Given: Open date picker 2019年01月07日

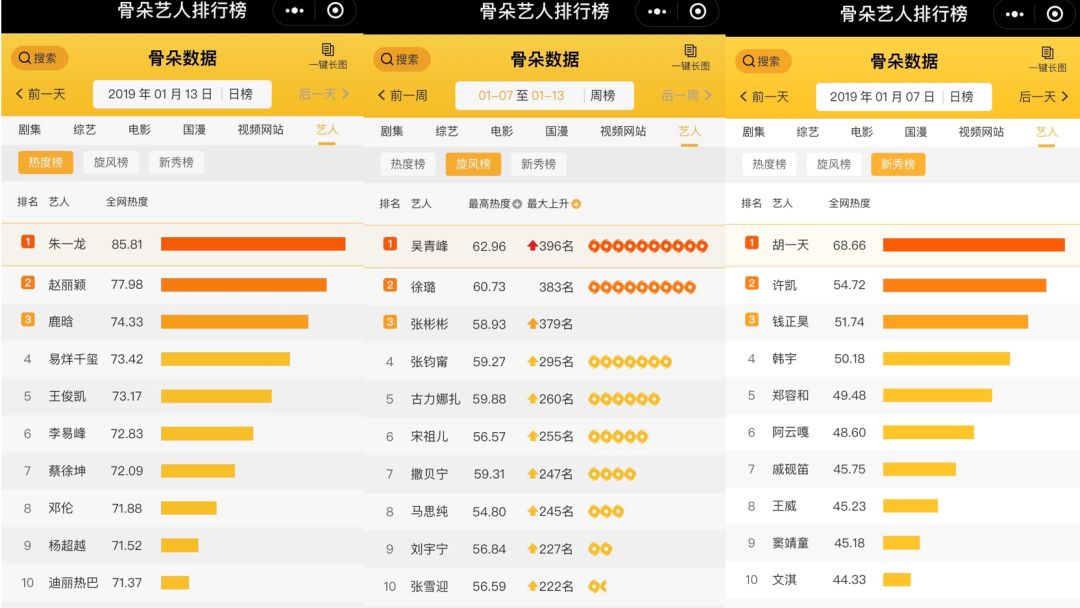Looking at the screenshot, I should (x=882, y=97).
